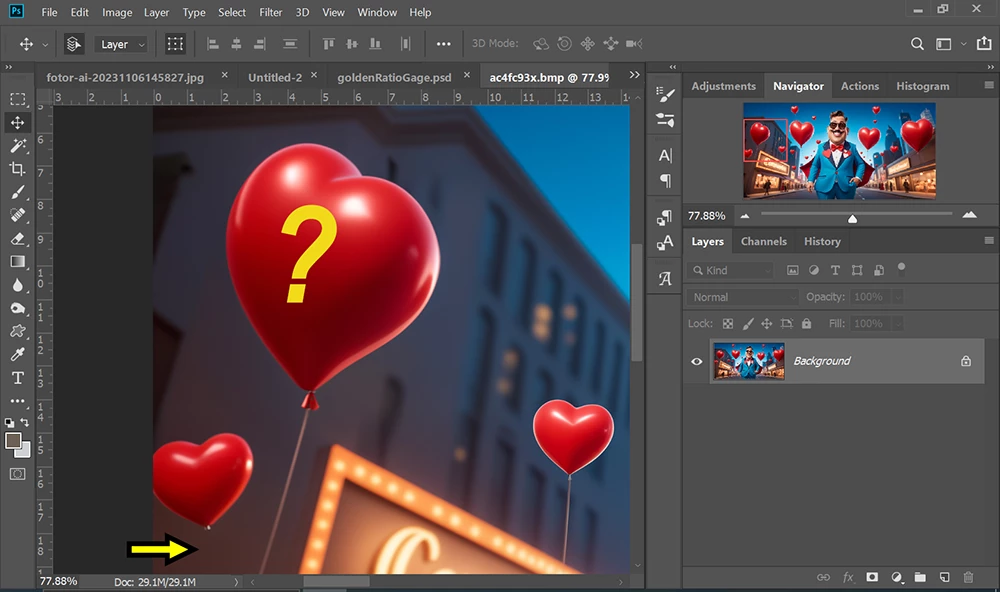1000x592 pixels.
Task: Switch to goldenRatioGage.psd tab
Action: click(x=394, y=77)
